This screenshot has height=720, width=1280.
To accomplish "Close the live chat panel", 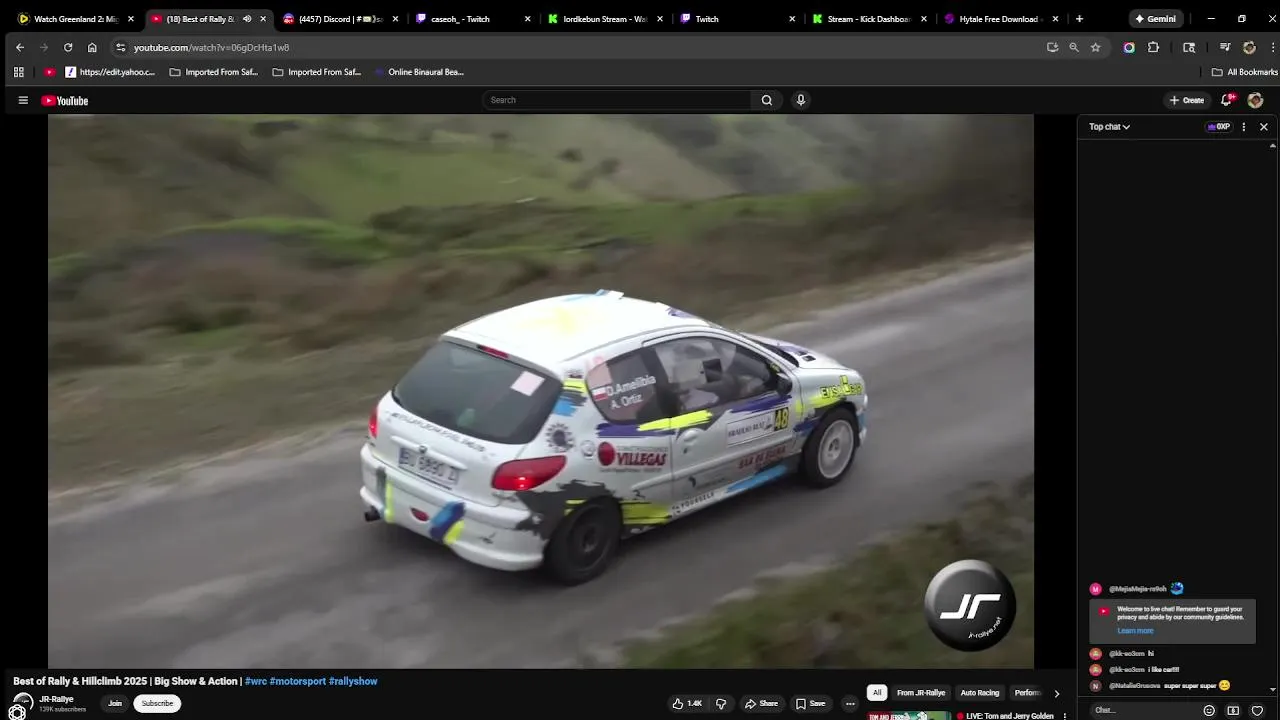I will coord(1264,127).
